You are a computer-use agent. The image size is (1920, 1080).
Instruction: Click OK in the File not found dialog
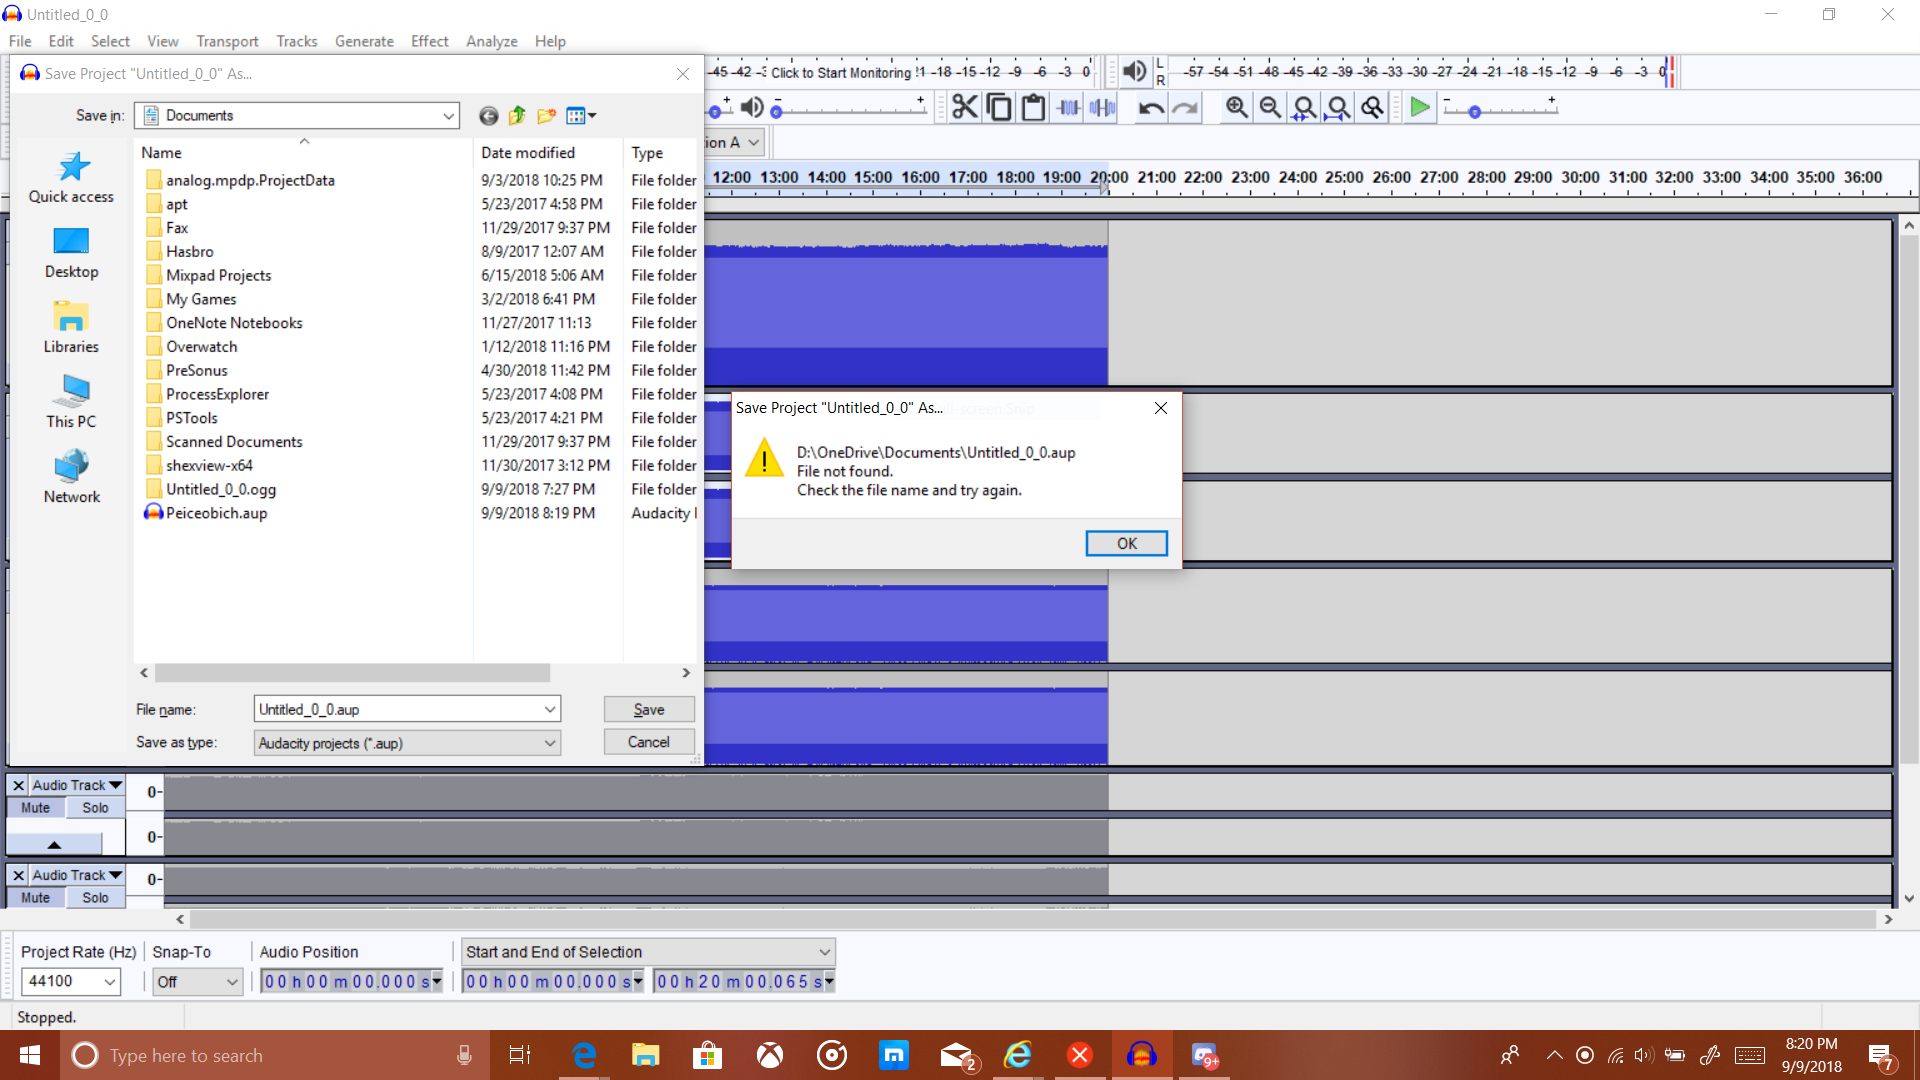coord(1126,543)
